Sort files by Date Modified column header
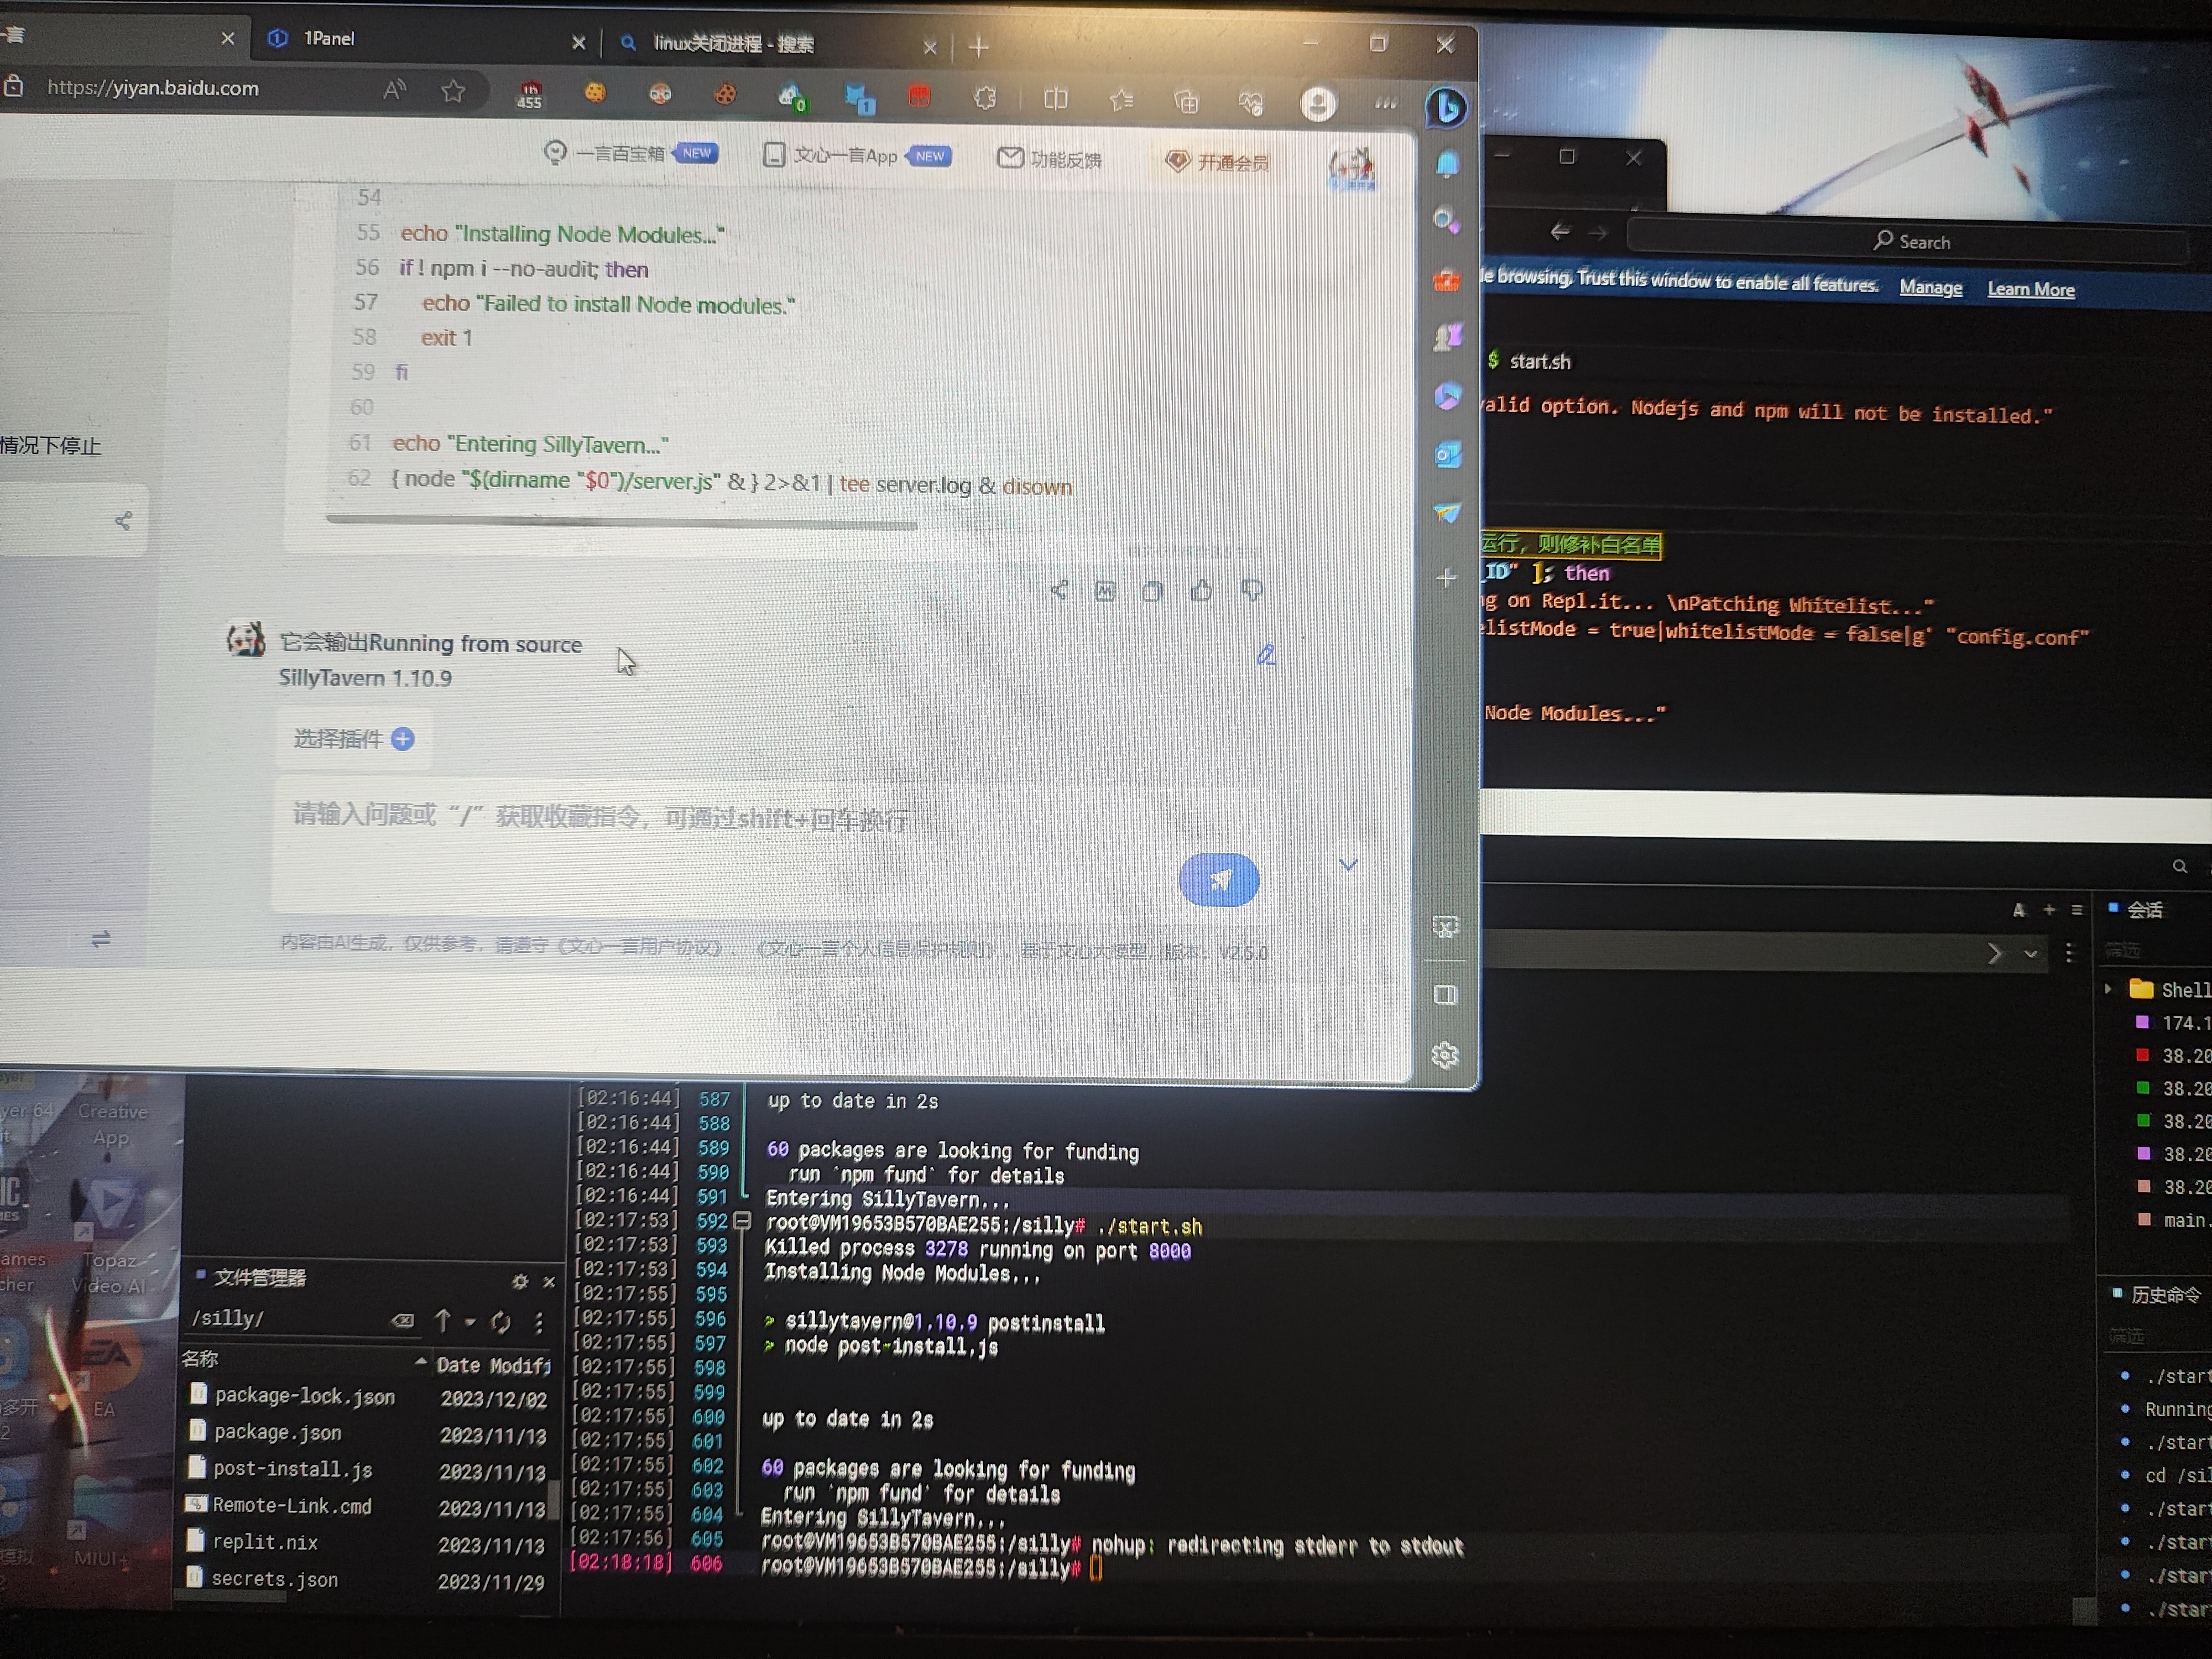Image resolution: width=2212 pixels, height=1659 pixels. pos(493,1366)
